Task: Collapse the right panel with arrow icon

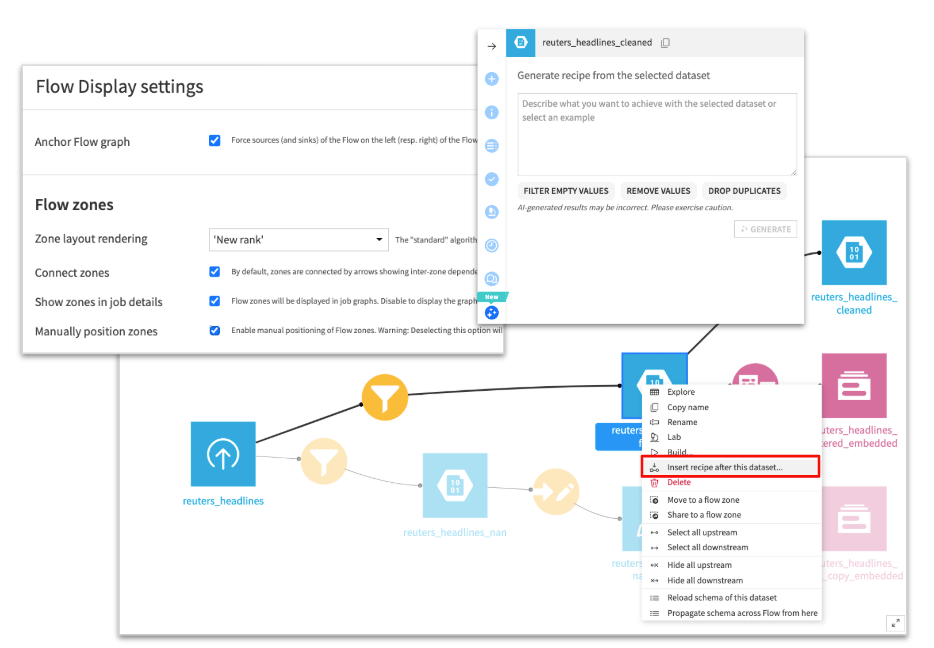Action: tap(491, 46)
